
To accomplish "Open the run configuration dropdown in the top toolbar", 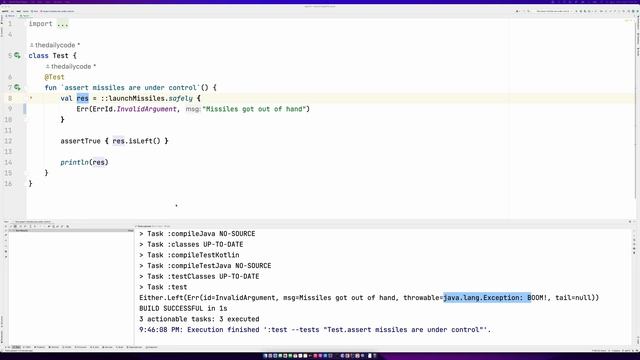I will pos(553,11).
